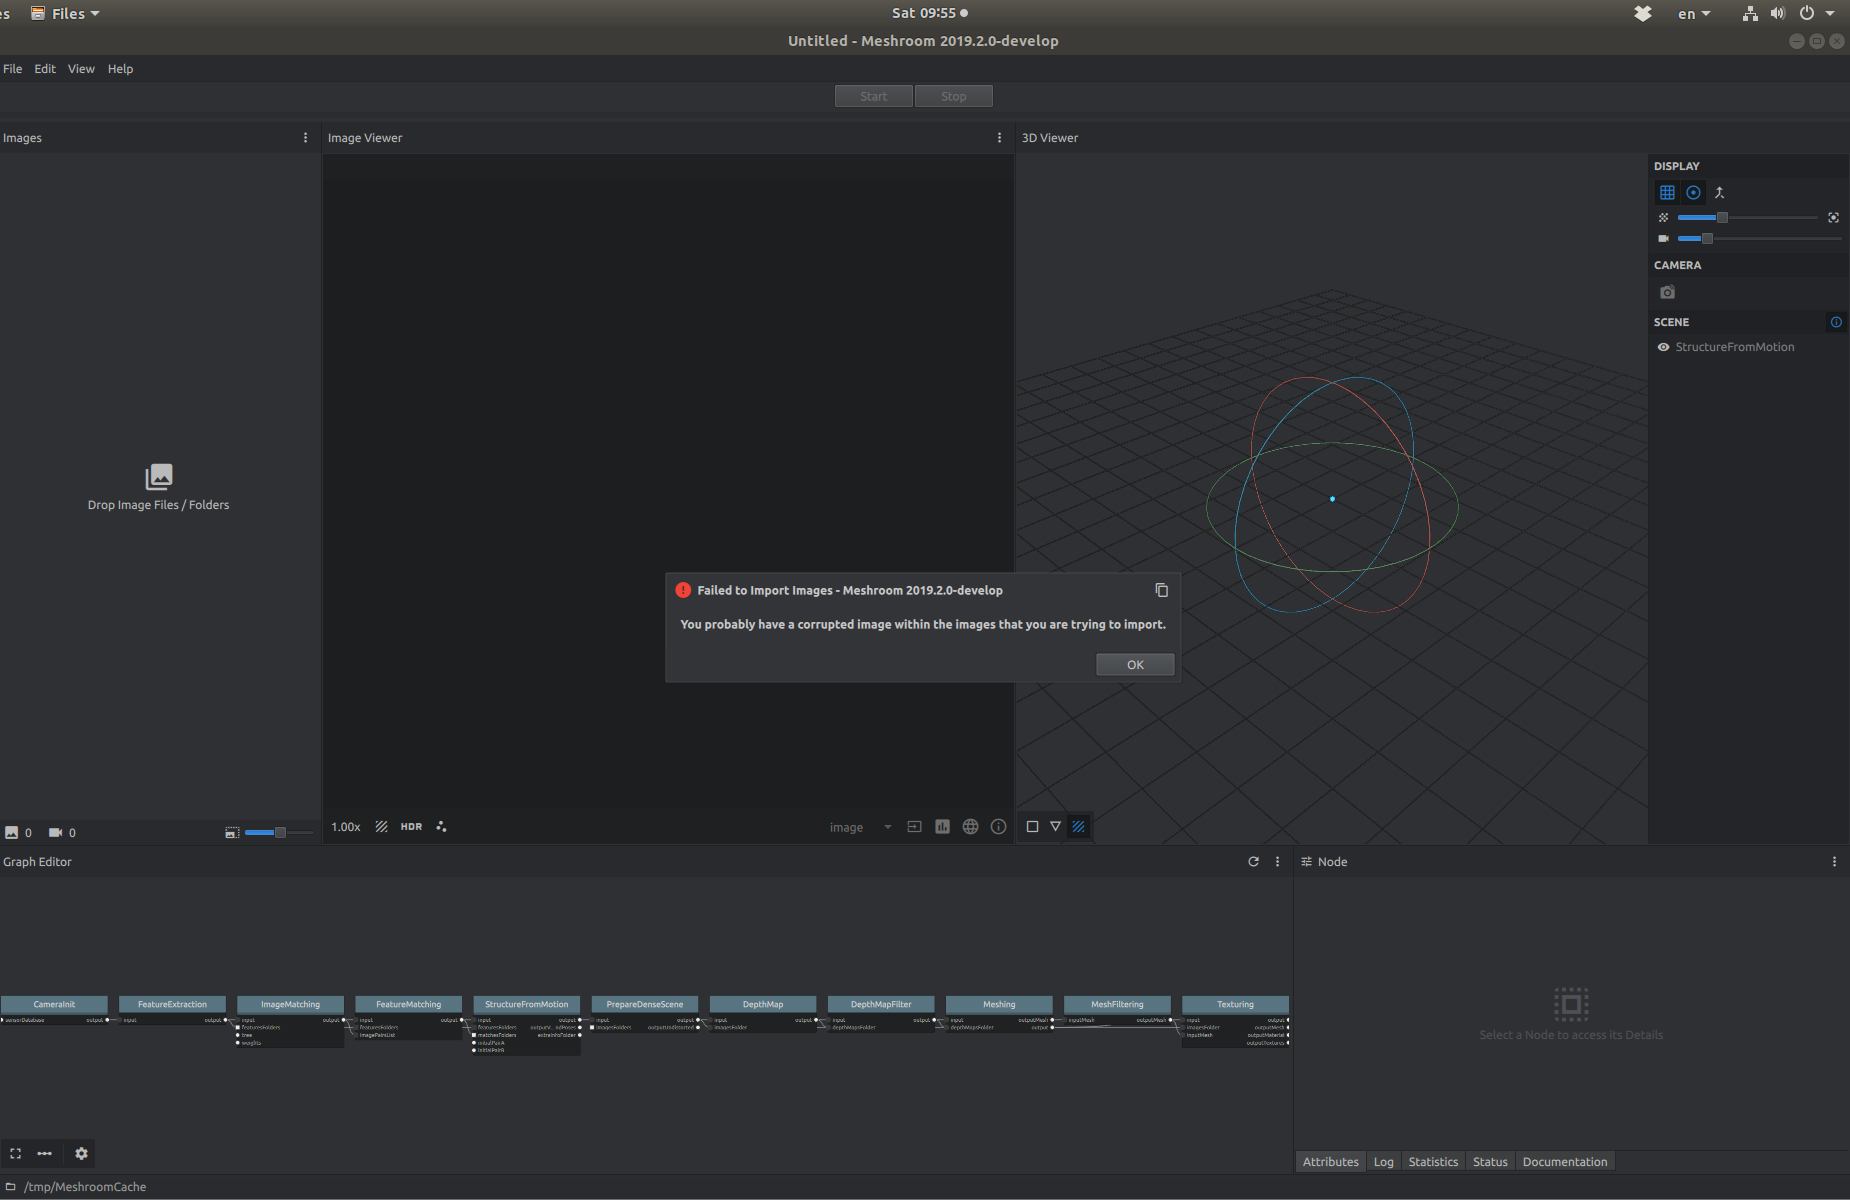Click the thumbnail size icon
Viewport: 1850px width, 1200px height.
point(232,832)
